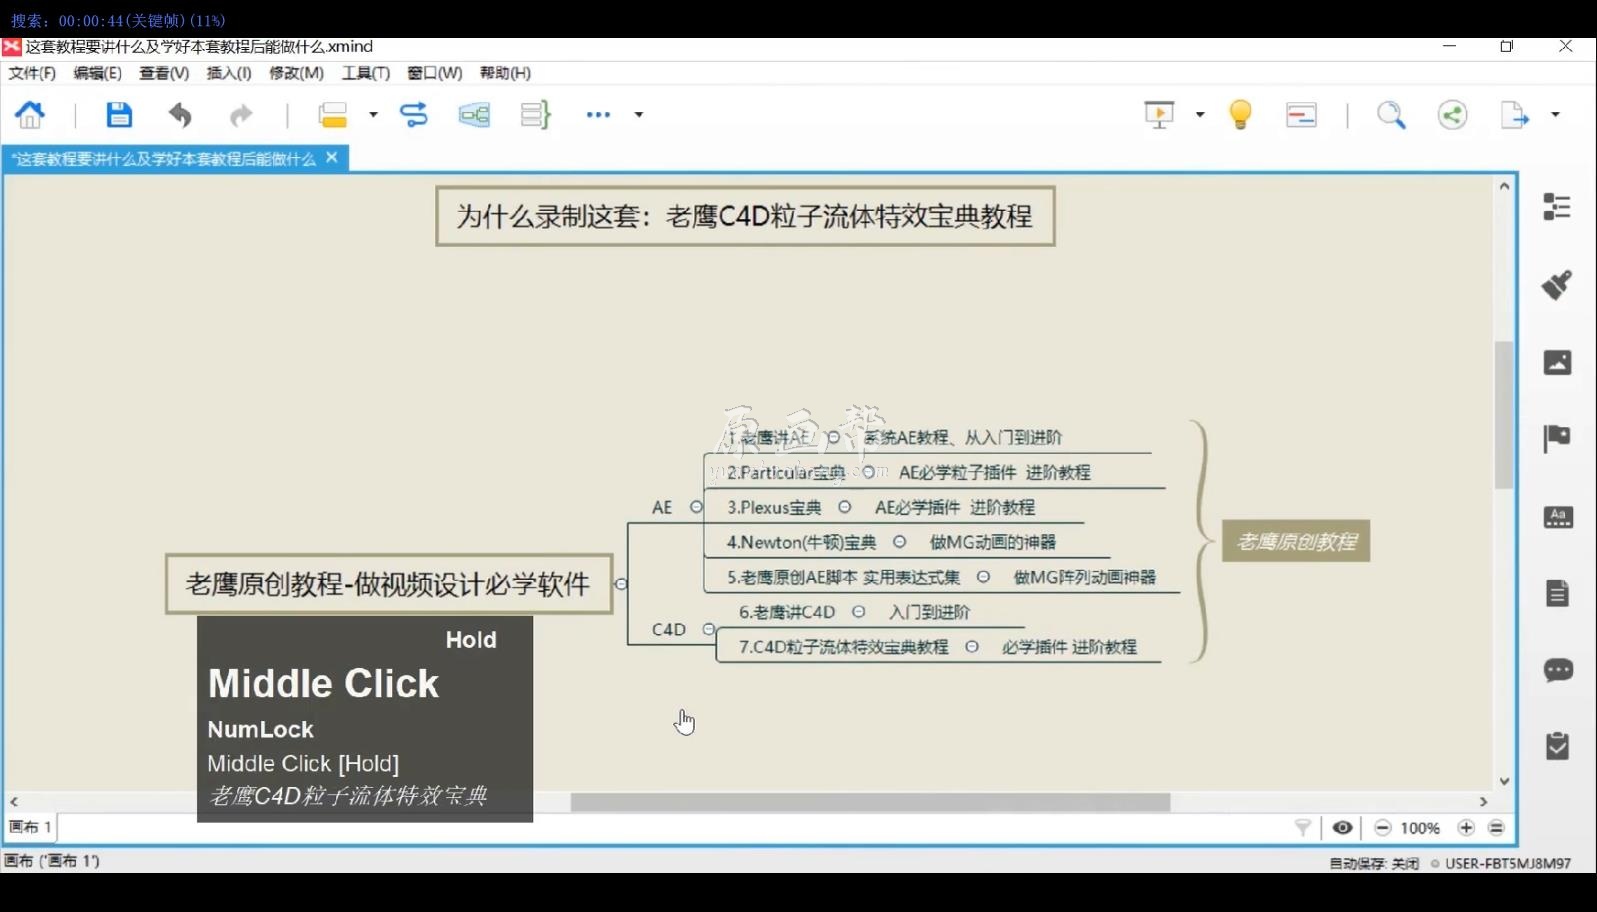Open brainstorming lightbulb mode
The height and width of the screenshot is (912, 1597).
1240,115
